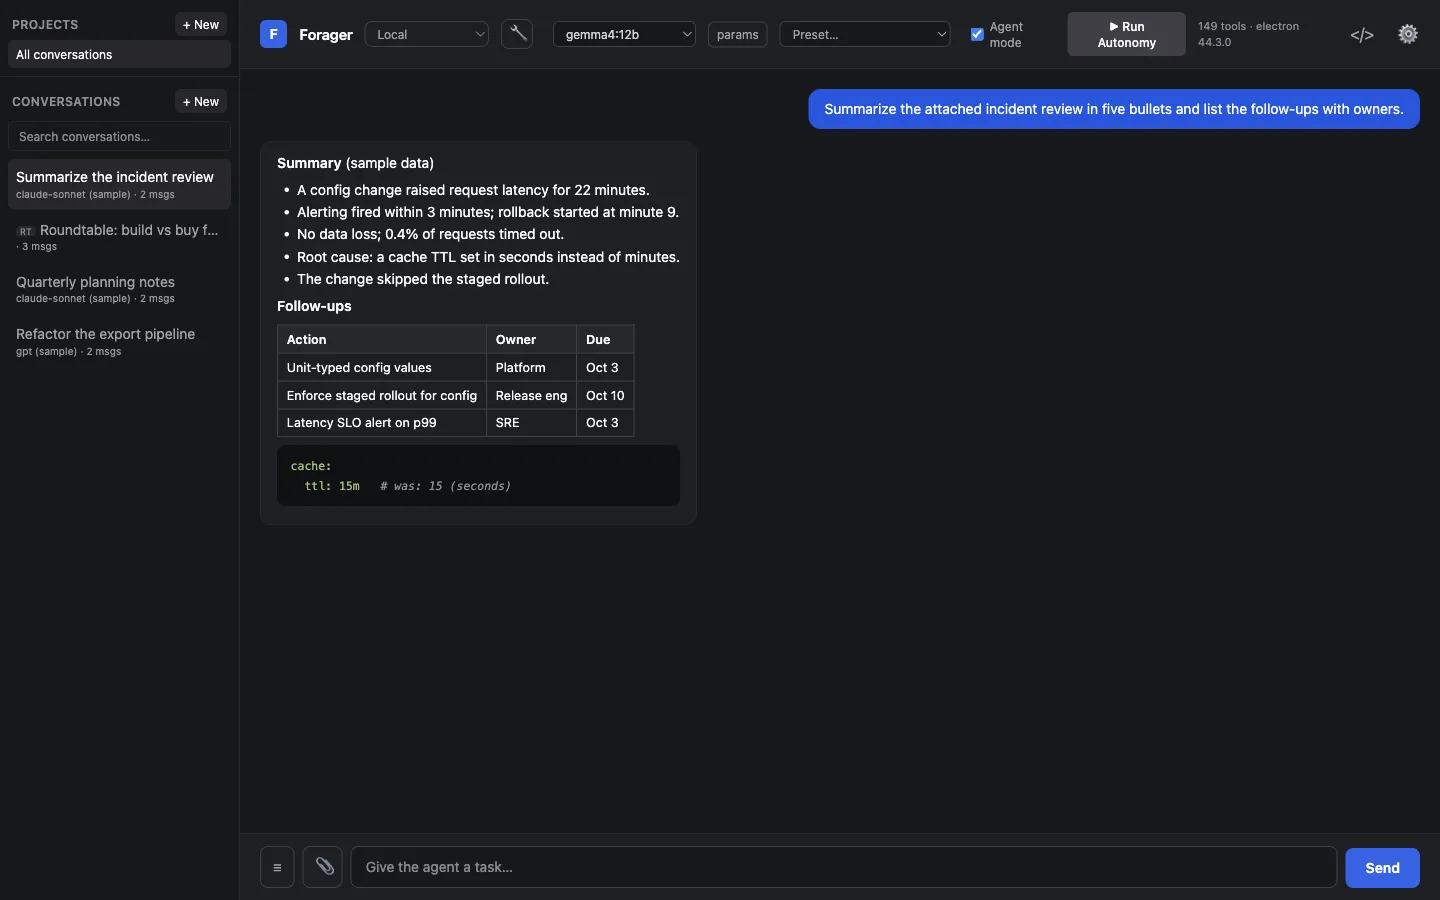This screenshot has width=1440, height=900.
Task: Click the params button
Action: (x=738, y=34)
